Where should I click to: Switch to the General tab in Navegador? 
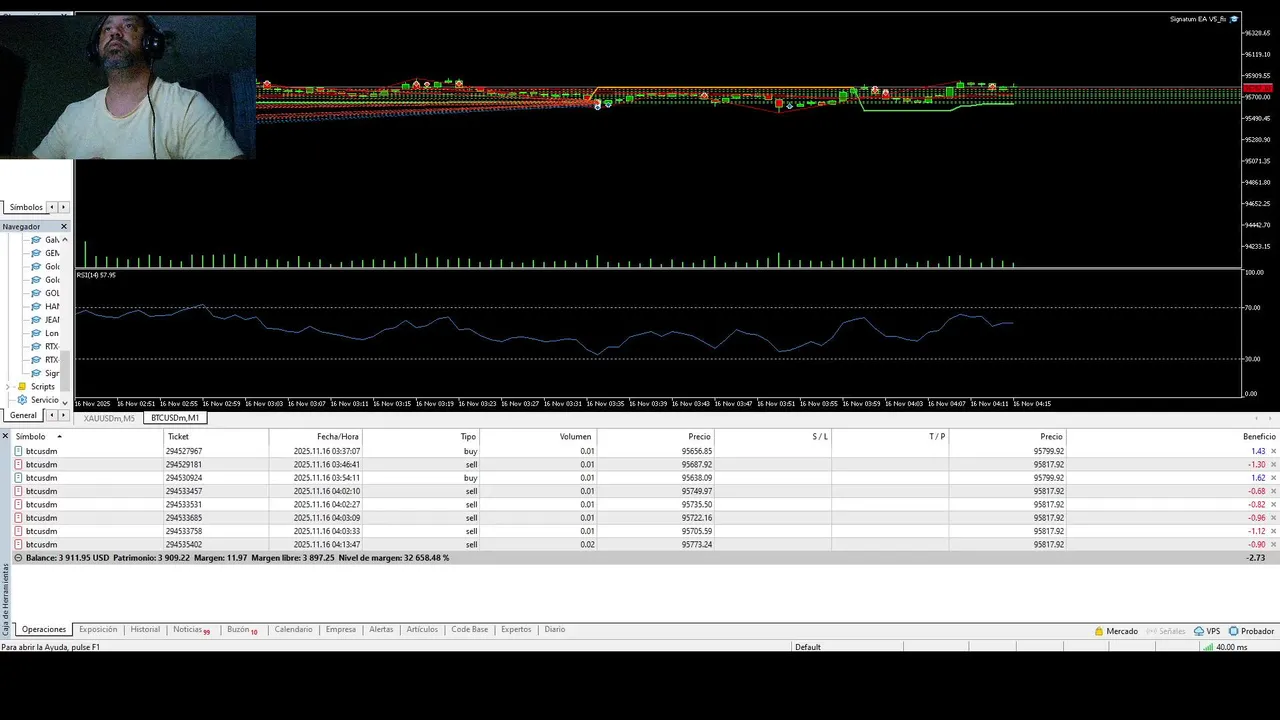[23, 415]
